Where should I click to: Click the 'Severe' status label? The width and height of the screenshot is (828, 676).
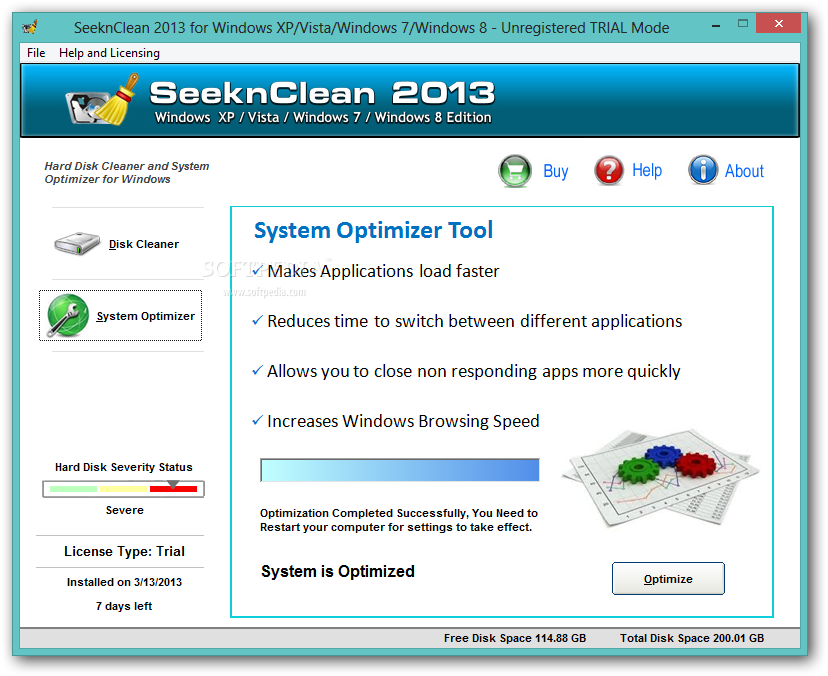[125, 510]
